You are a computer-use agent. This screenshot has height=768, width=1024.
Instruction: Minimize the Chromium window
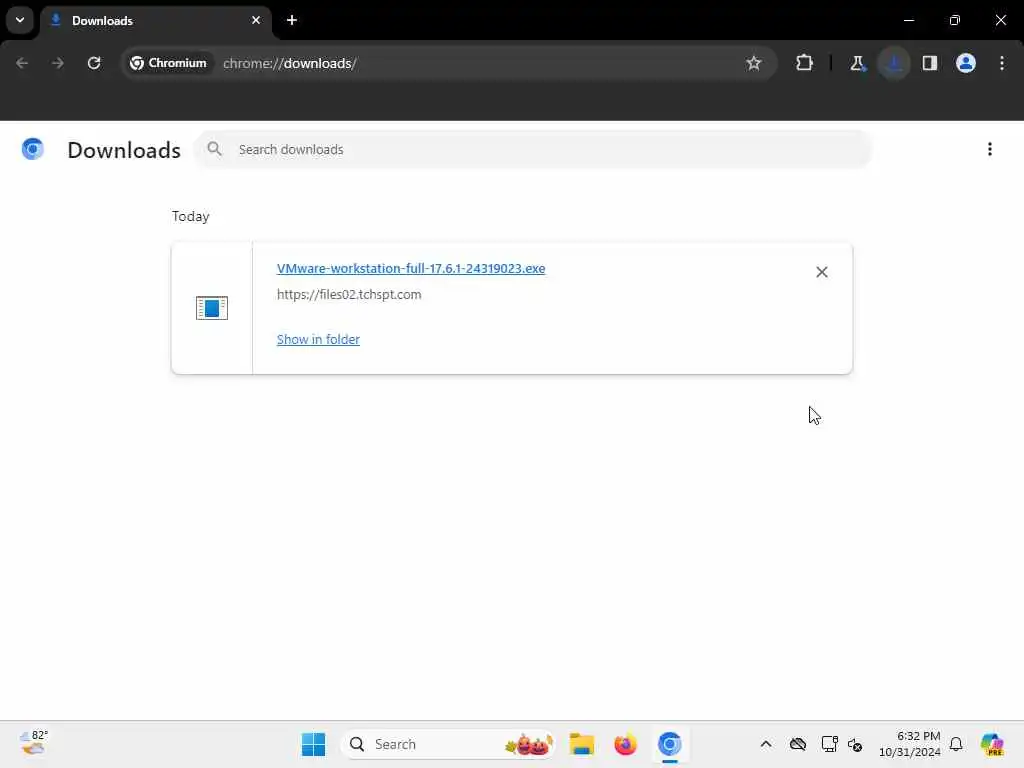tap(909, 20)
